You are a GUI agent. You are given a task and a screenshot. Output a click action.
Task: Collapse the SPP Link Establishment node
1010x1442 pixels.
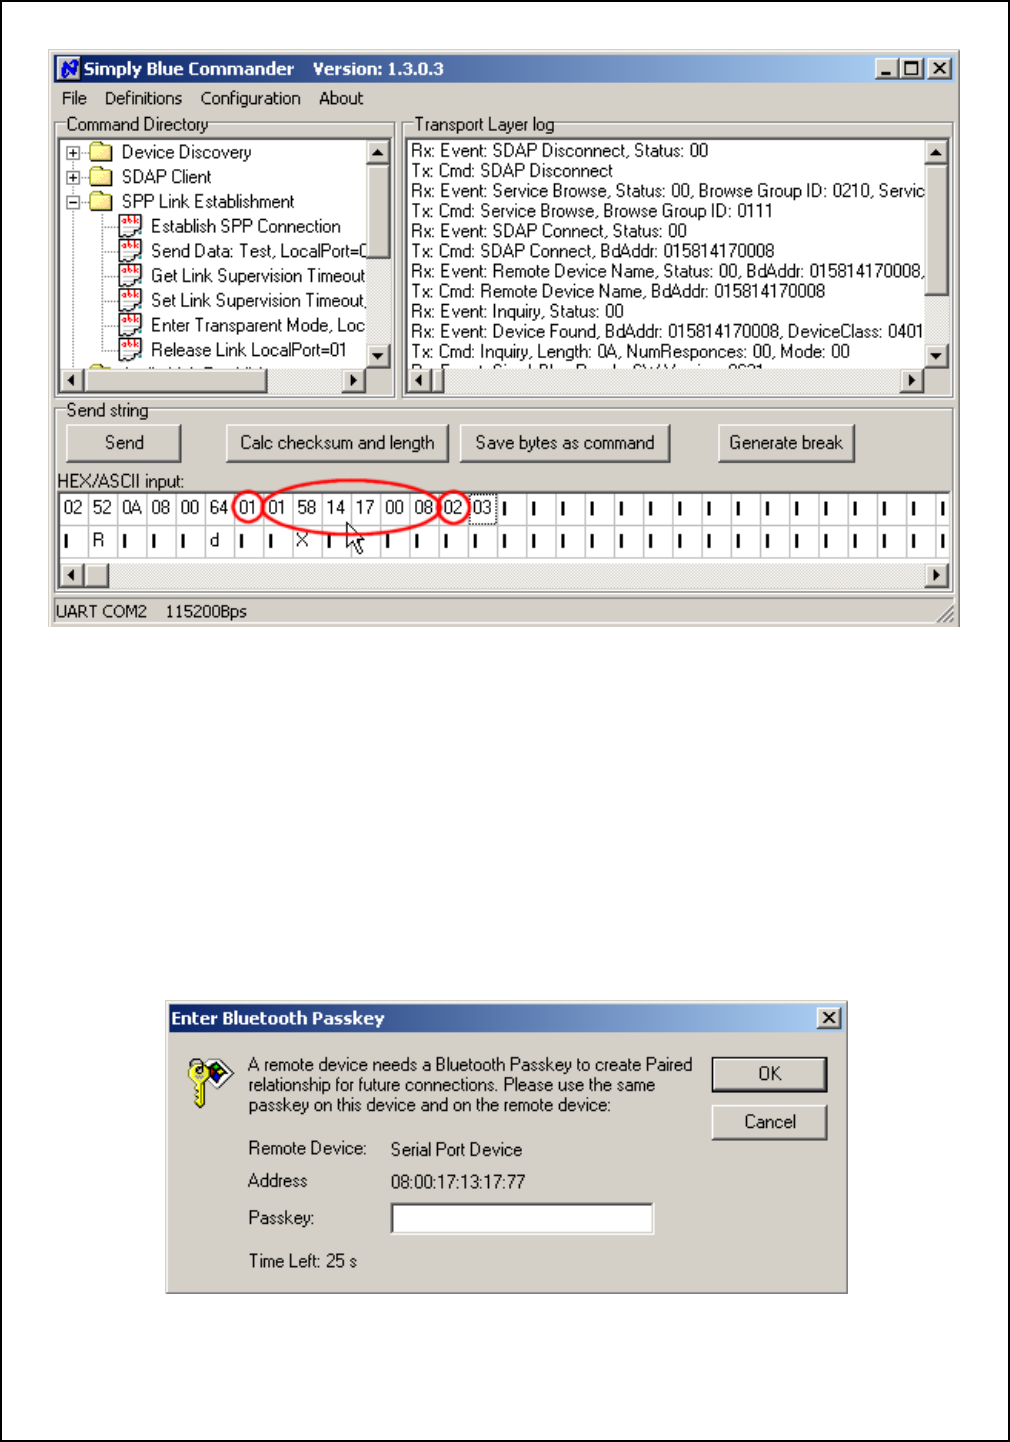pos(73,202)
